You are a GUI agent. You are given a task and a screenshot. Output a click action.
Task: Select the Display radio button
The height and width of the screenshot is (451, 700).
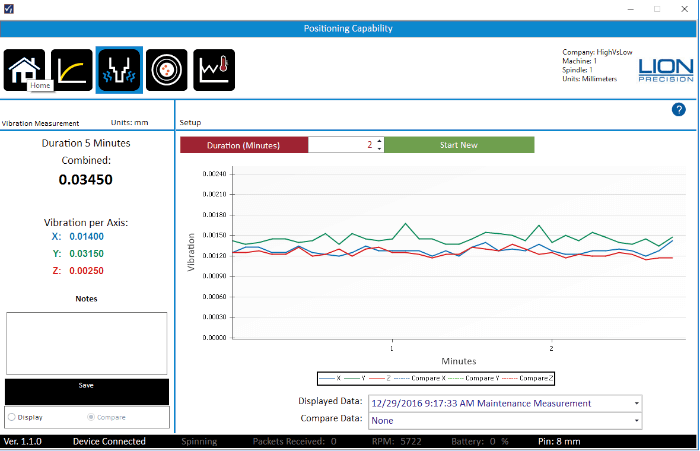click(x=12, y=417)
